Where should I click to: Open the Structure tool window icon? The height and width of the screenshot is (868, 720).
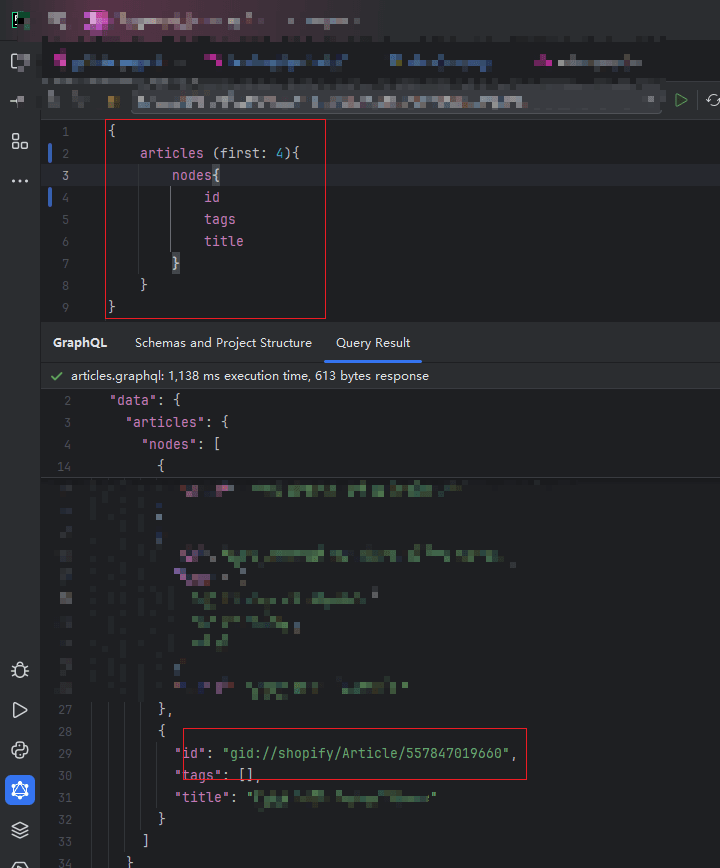(20, 140)
